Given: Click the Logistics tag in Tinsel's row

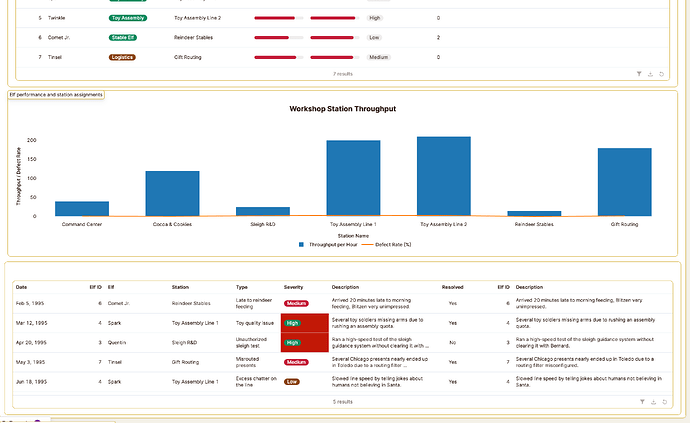Looking at the screenshot, I should pos(121,57).
